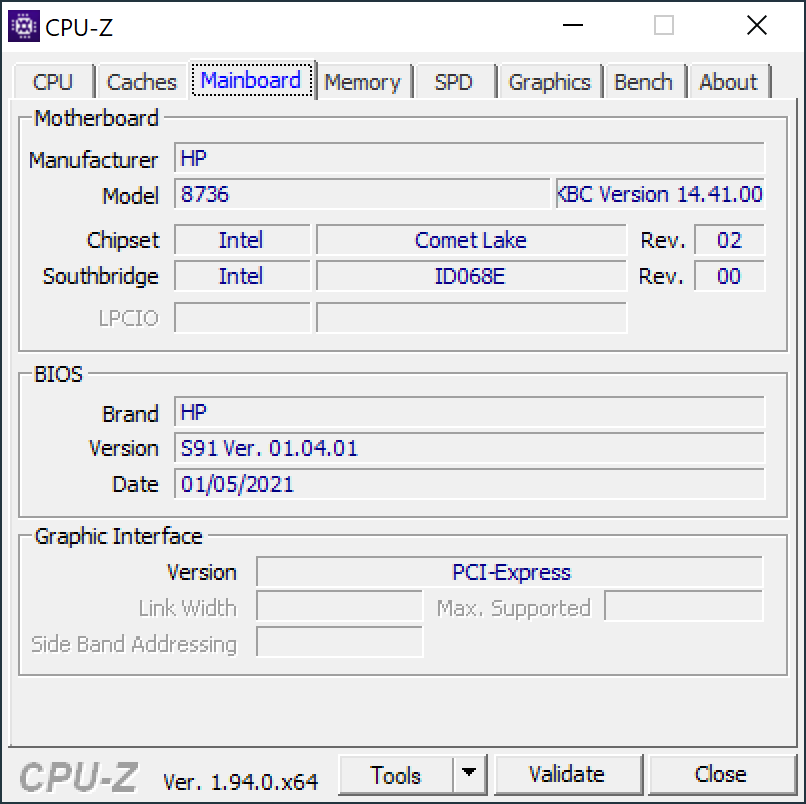Close window using title bar X
Image resolution: width=806 pixels, height=804 pixels.
[x=756, y=26]
